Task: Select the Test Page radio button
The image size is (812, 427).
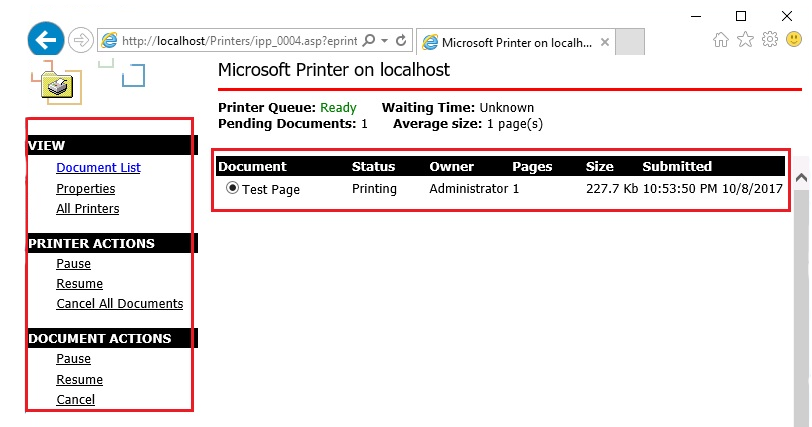Action: (232, 188)
